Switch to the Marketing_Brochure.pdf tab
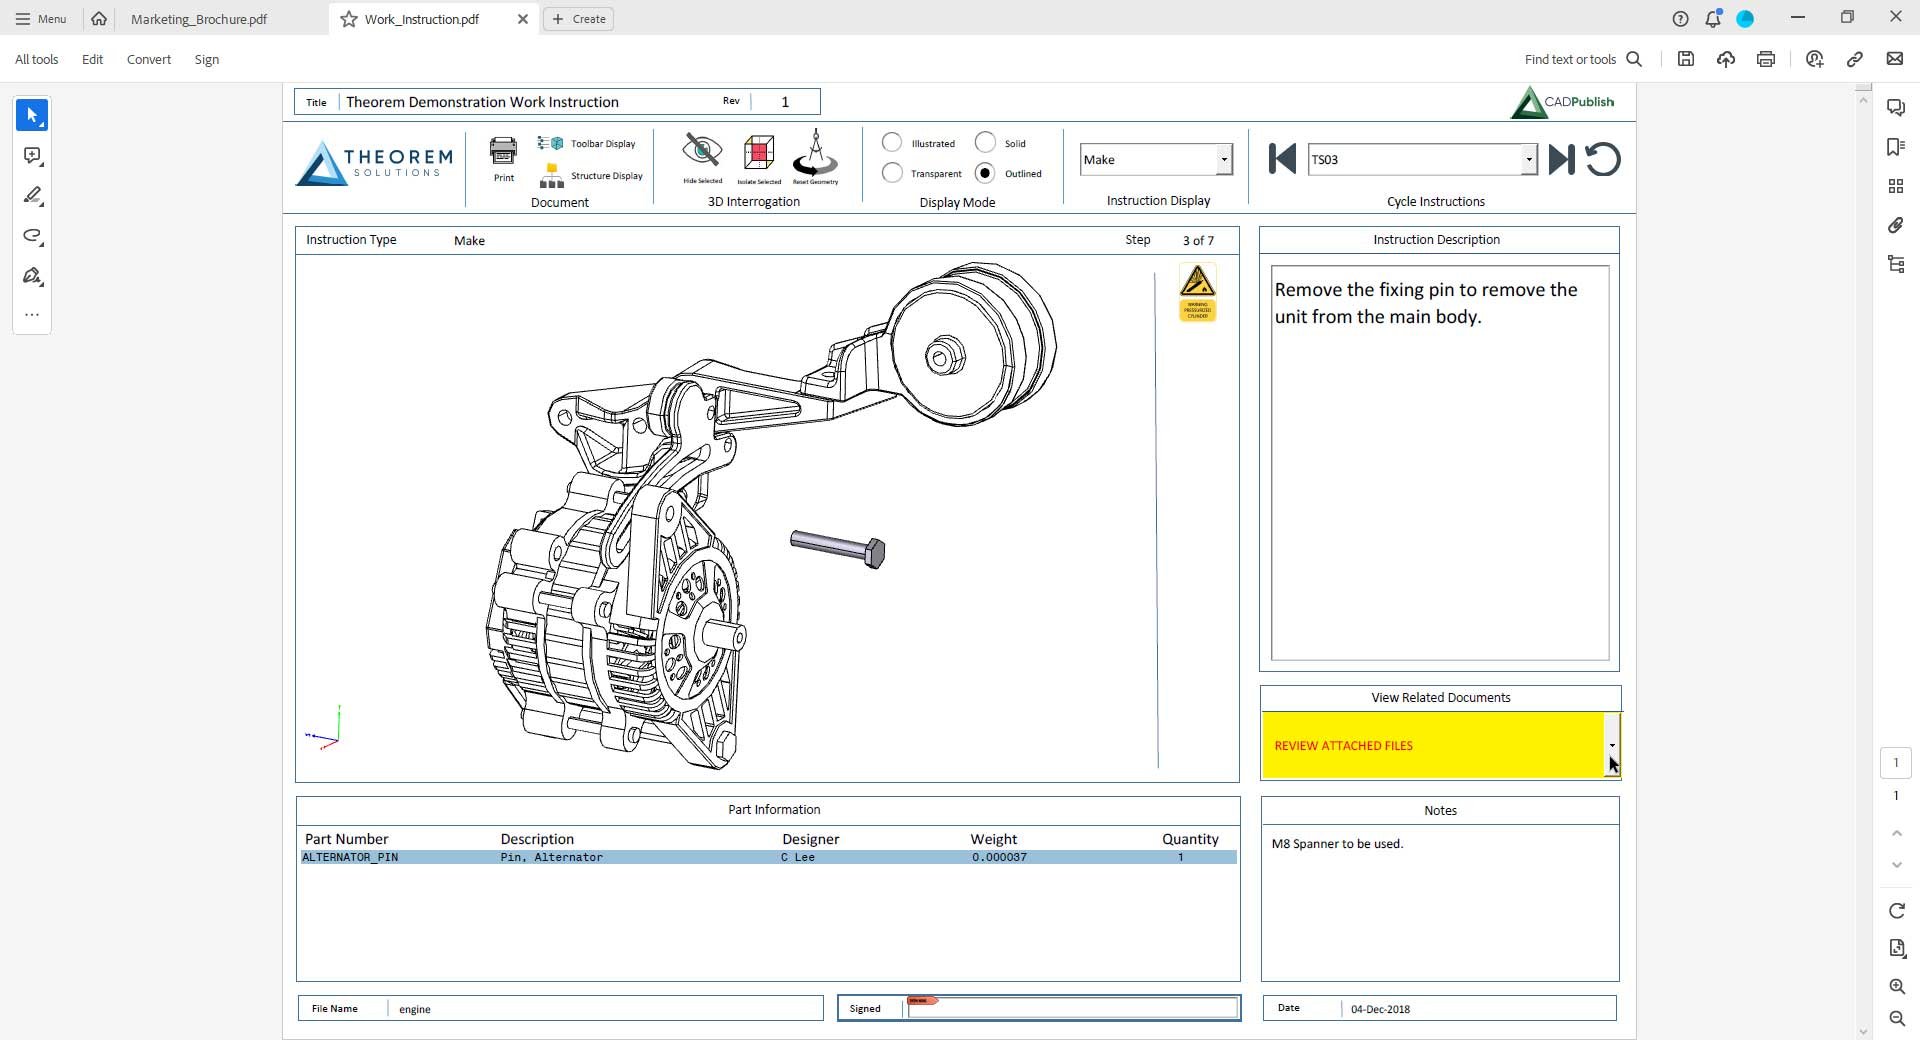The height and width of the screenshot is (1040, 1920). [x=199, y=19]
